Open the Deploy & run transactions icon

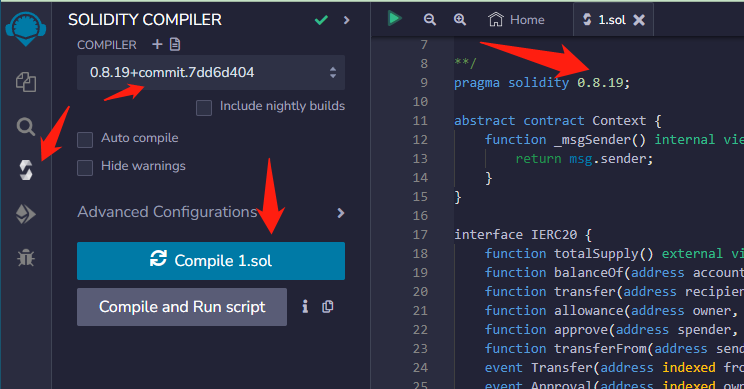click(x=26, y=214)
